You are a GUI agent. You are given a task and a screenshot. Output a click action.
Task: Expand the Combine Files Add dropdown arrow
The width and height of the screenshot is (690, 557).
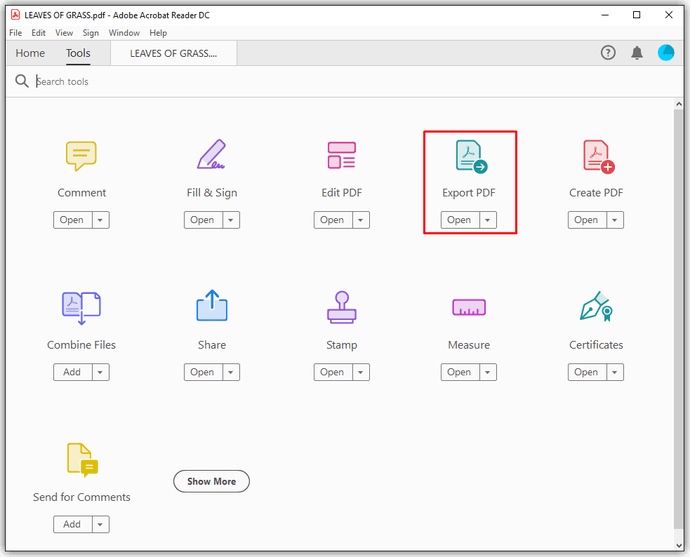point(100,372)
